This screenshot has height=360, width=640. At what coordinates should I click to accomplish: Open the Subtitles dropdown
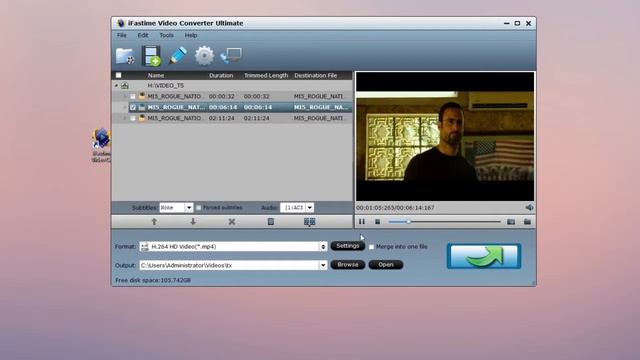pyautogui.click(x=189, y=208)
